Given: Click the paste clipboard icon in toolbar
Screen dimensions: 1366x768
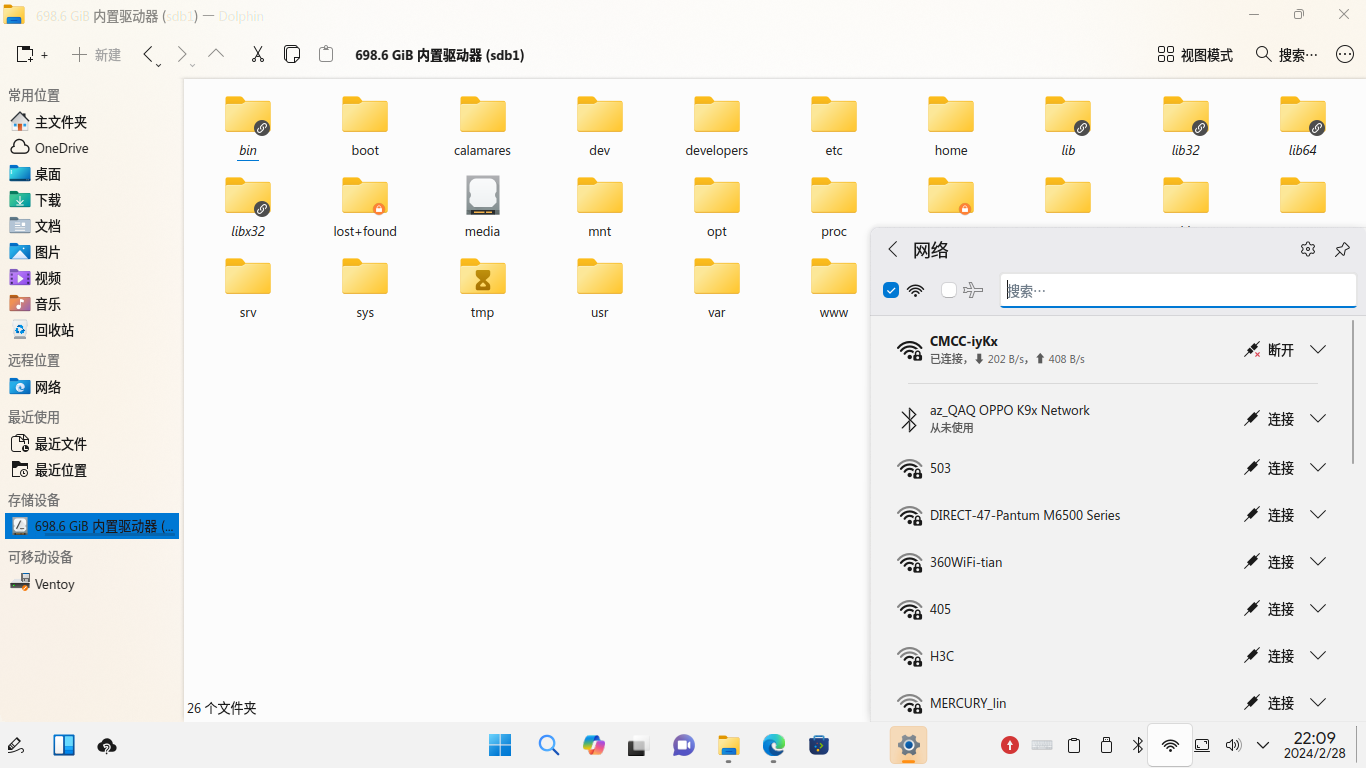Looking at the screenshot, I should [x=325, y=55].
